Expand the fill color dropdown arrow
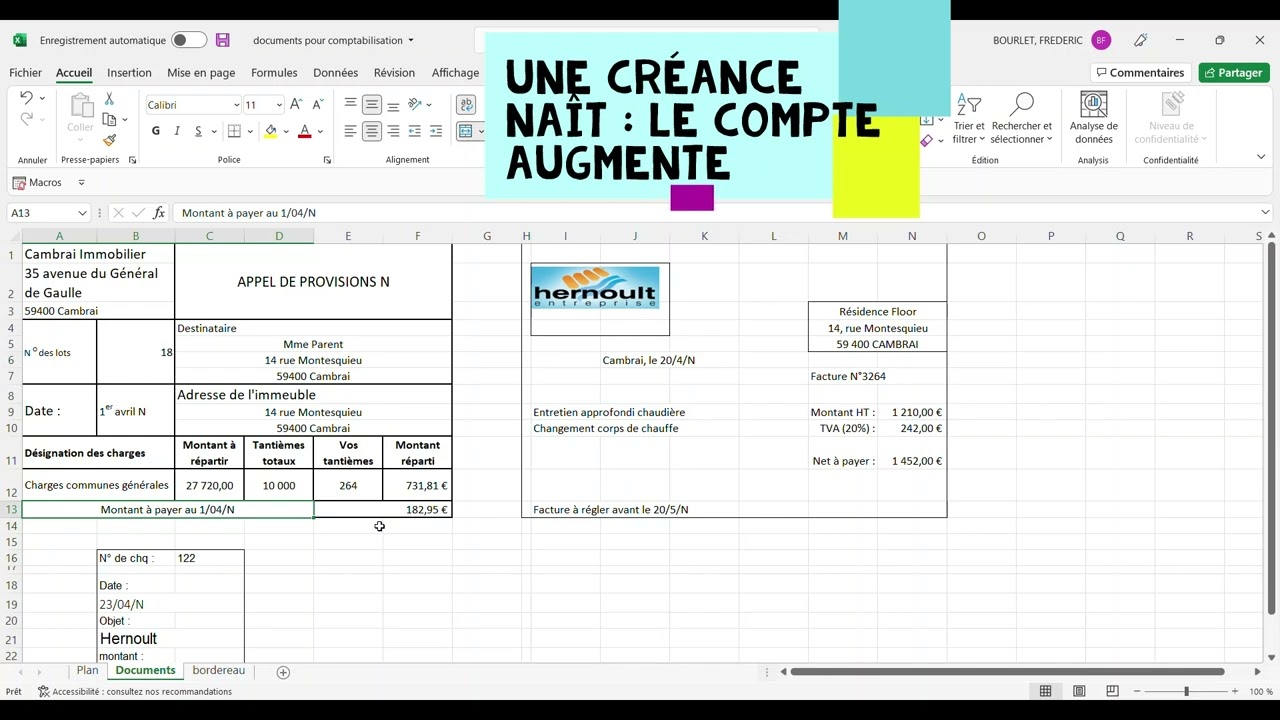This screenshot has height=720, width=1280. pyautogui.click(x=284, y=132)
